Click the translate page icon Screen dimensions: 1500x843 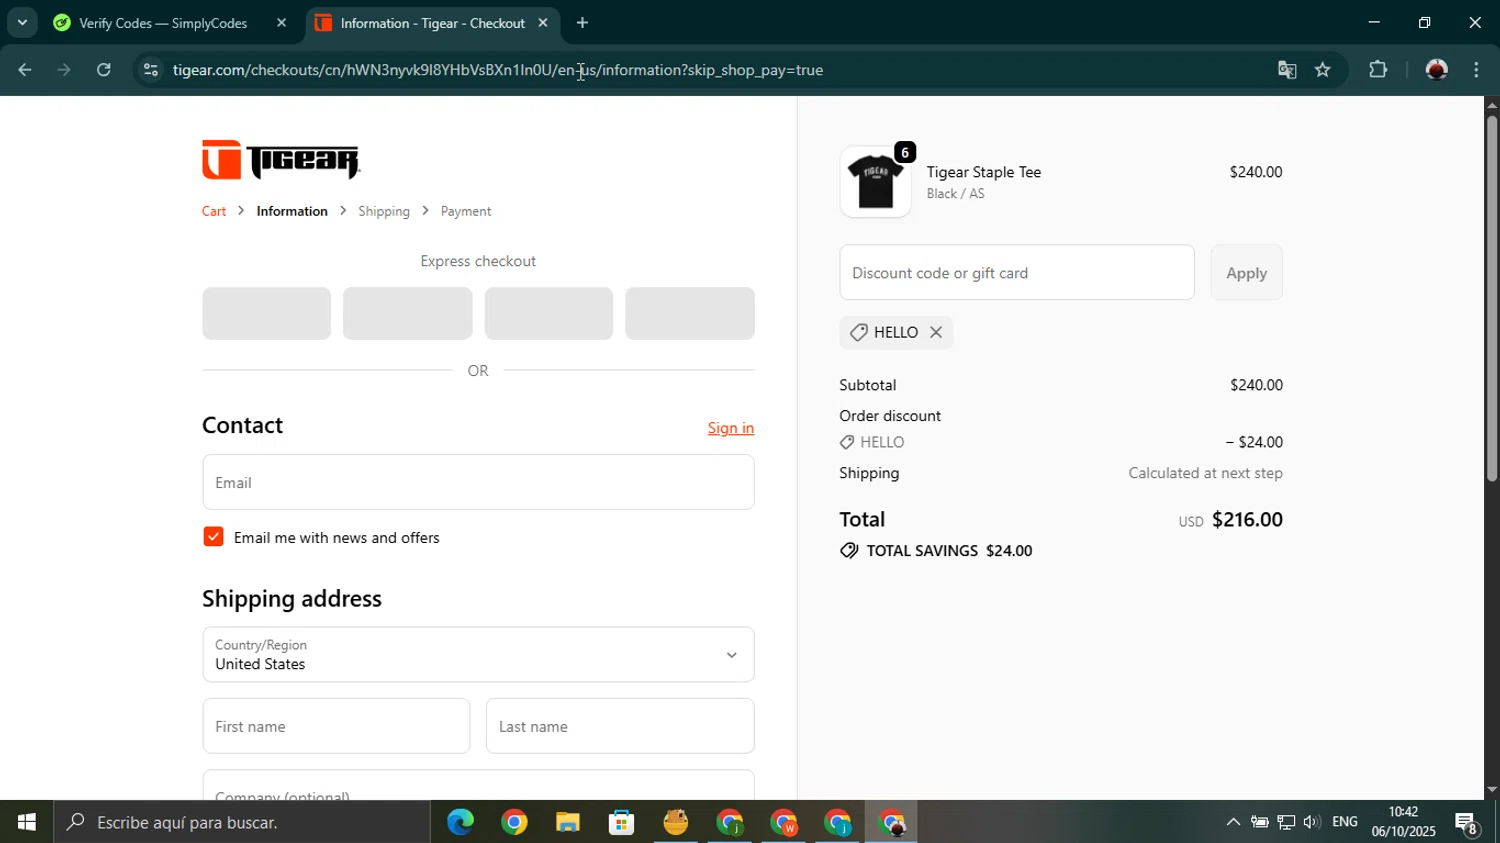click(1287, 70)
